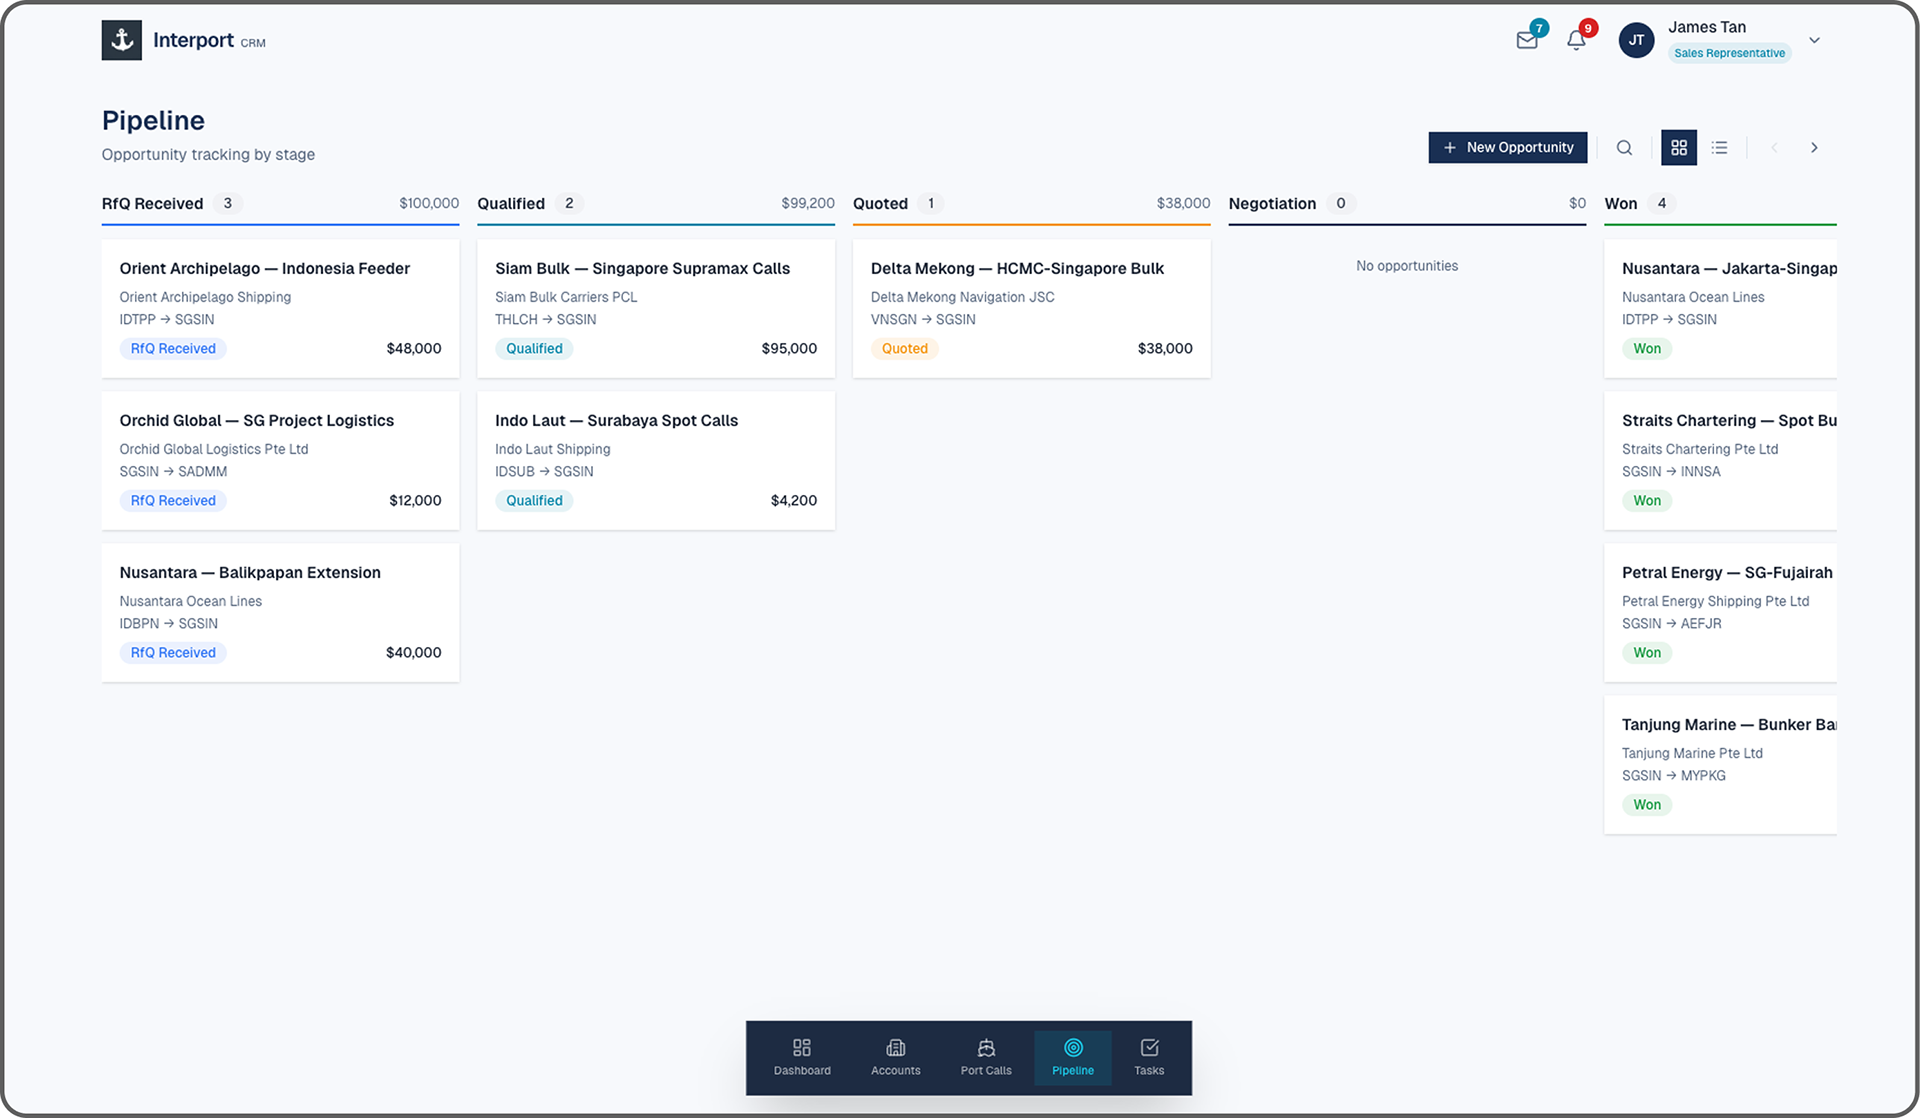Screen dimensions: 1920x1118
Task: Open Siam Bulk Singapore Supramax Calls card
Action: point(655,308)
